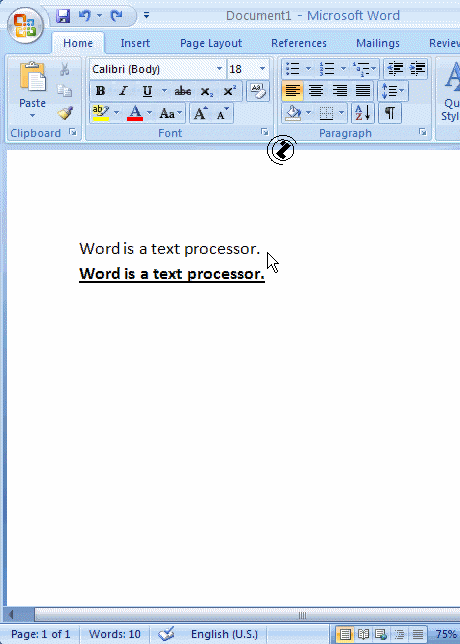The image size is (460, 644).
Task: Open the Page Layout tab
Action: click(211, 43)
